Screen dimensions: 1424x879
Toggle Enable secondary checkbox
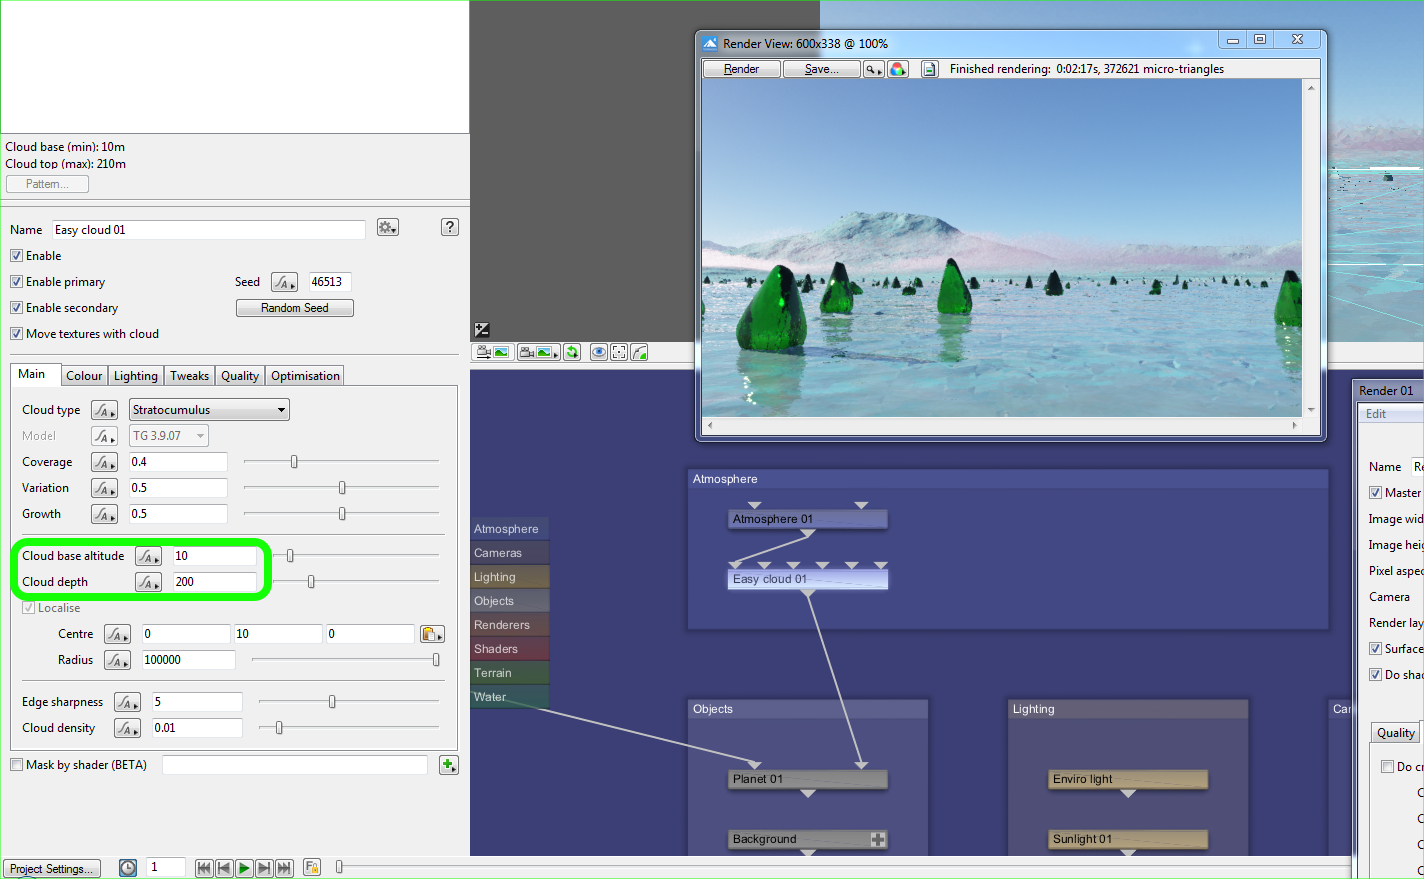click(16, 308)
